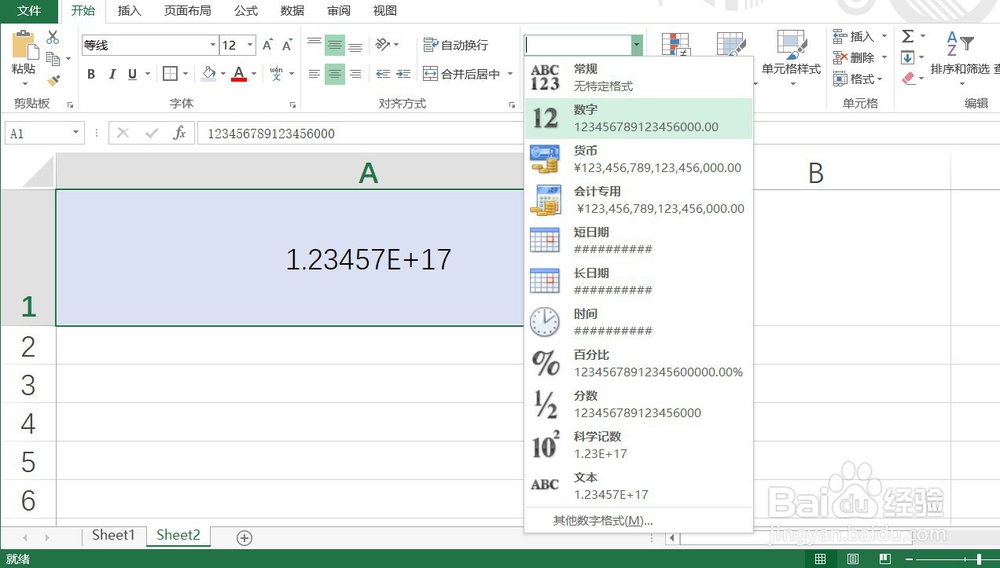Apply fill color bucket icon
Screen dimensions: 1000x568
click(x=209, y=74)
